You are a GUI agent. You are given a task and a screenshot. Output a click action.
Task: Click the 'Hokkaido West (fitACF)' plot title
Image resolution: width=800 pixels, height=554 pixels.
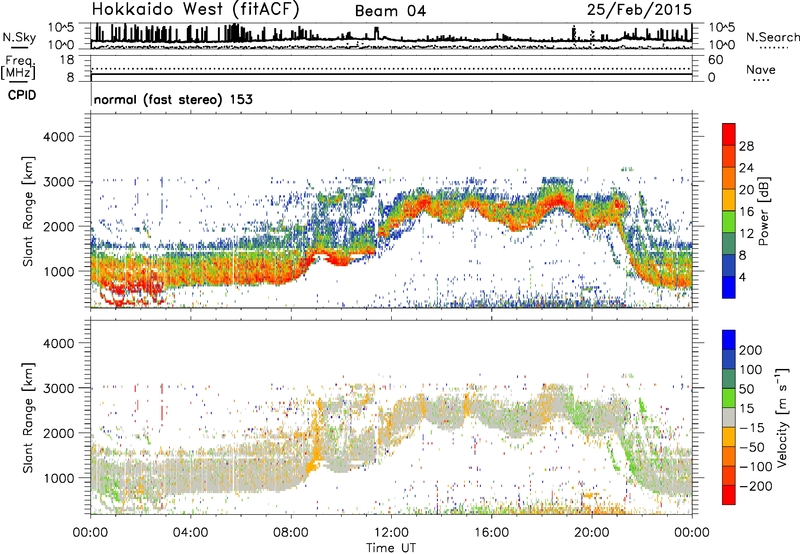(195, 9)
